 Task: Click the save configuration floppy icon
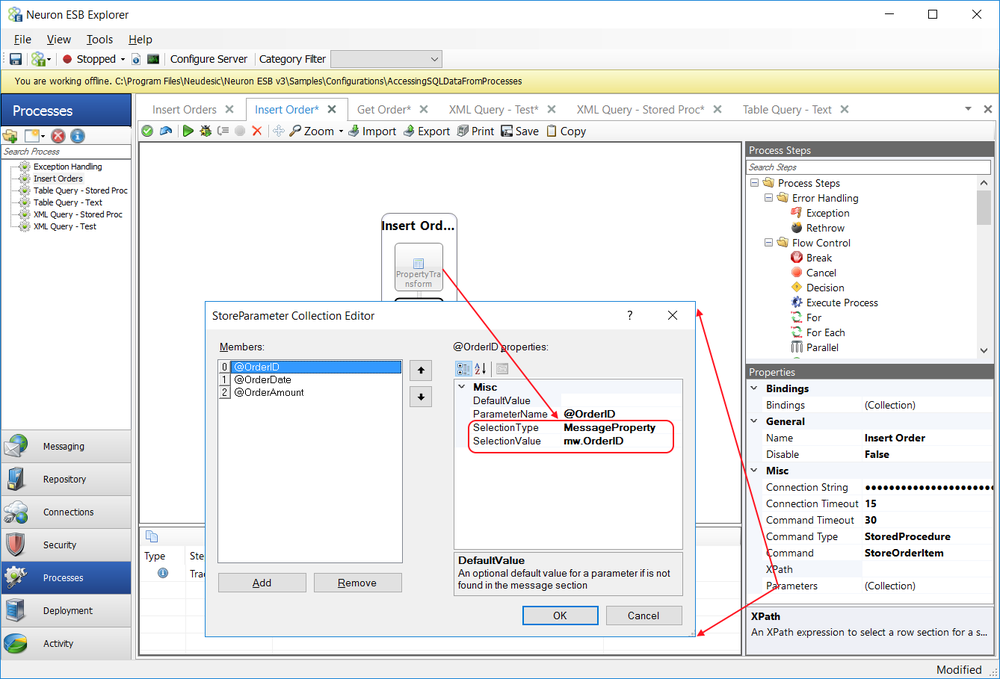point(16,59)
